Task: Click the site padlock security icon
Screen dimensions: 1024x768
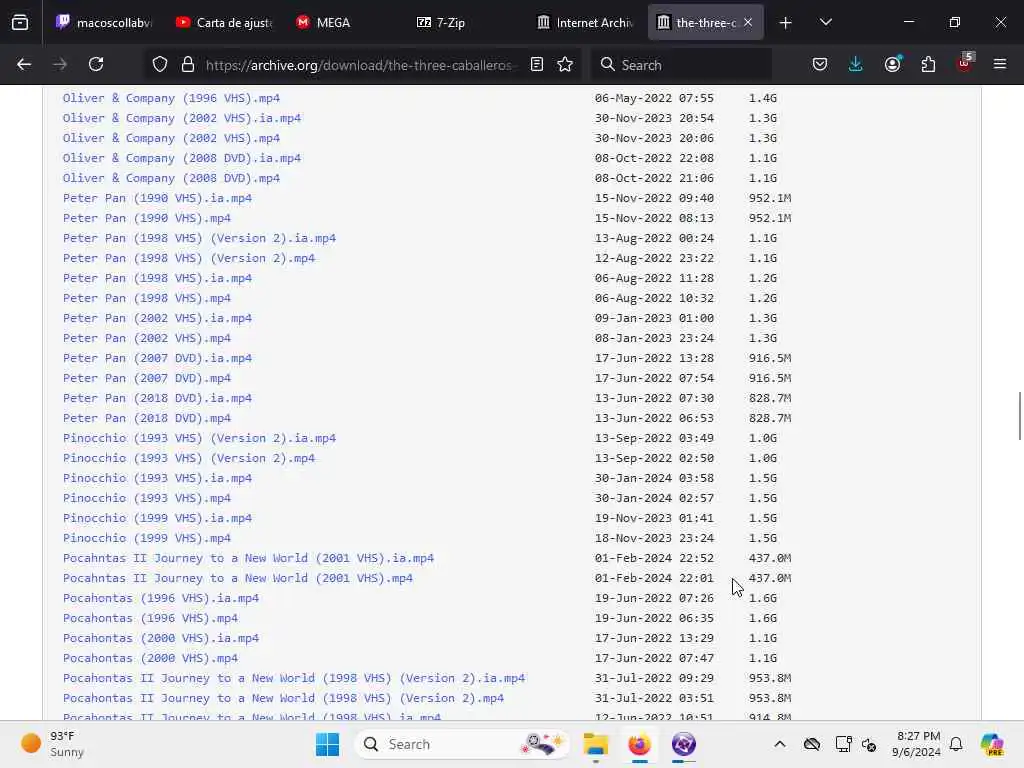Action: click(188, 65)
